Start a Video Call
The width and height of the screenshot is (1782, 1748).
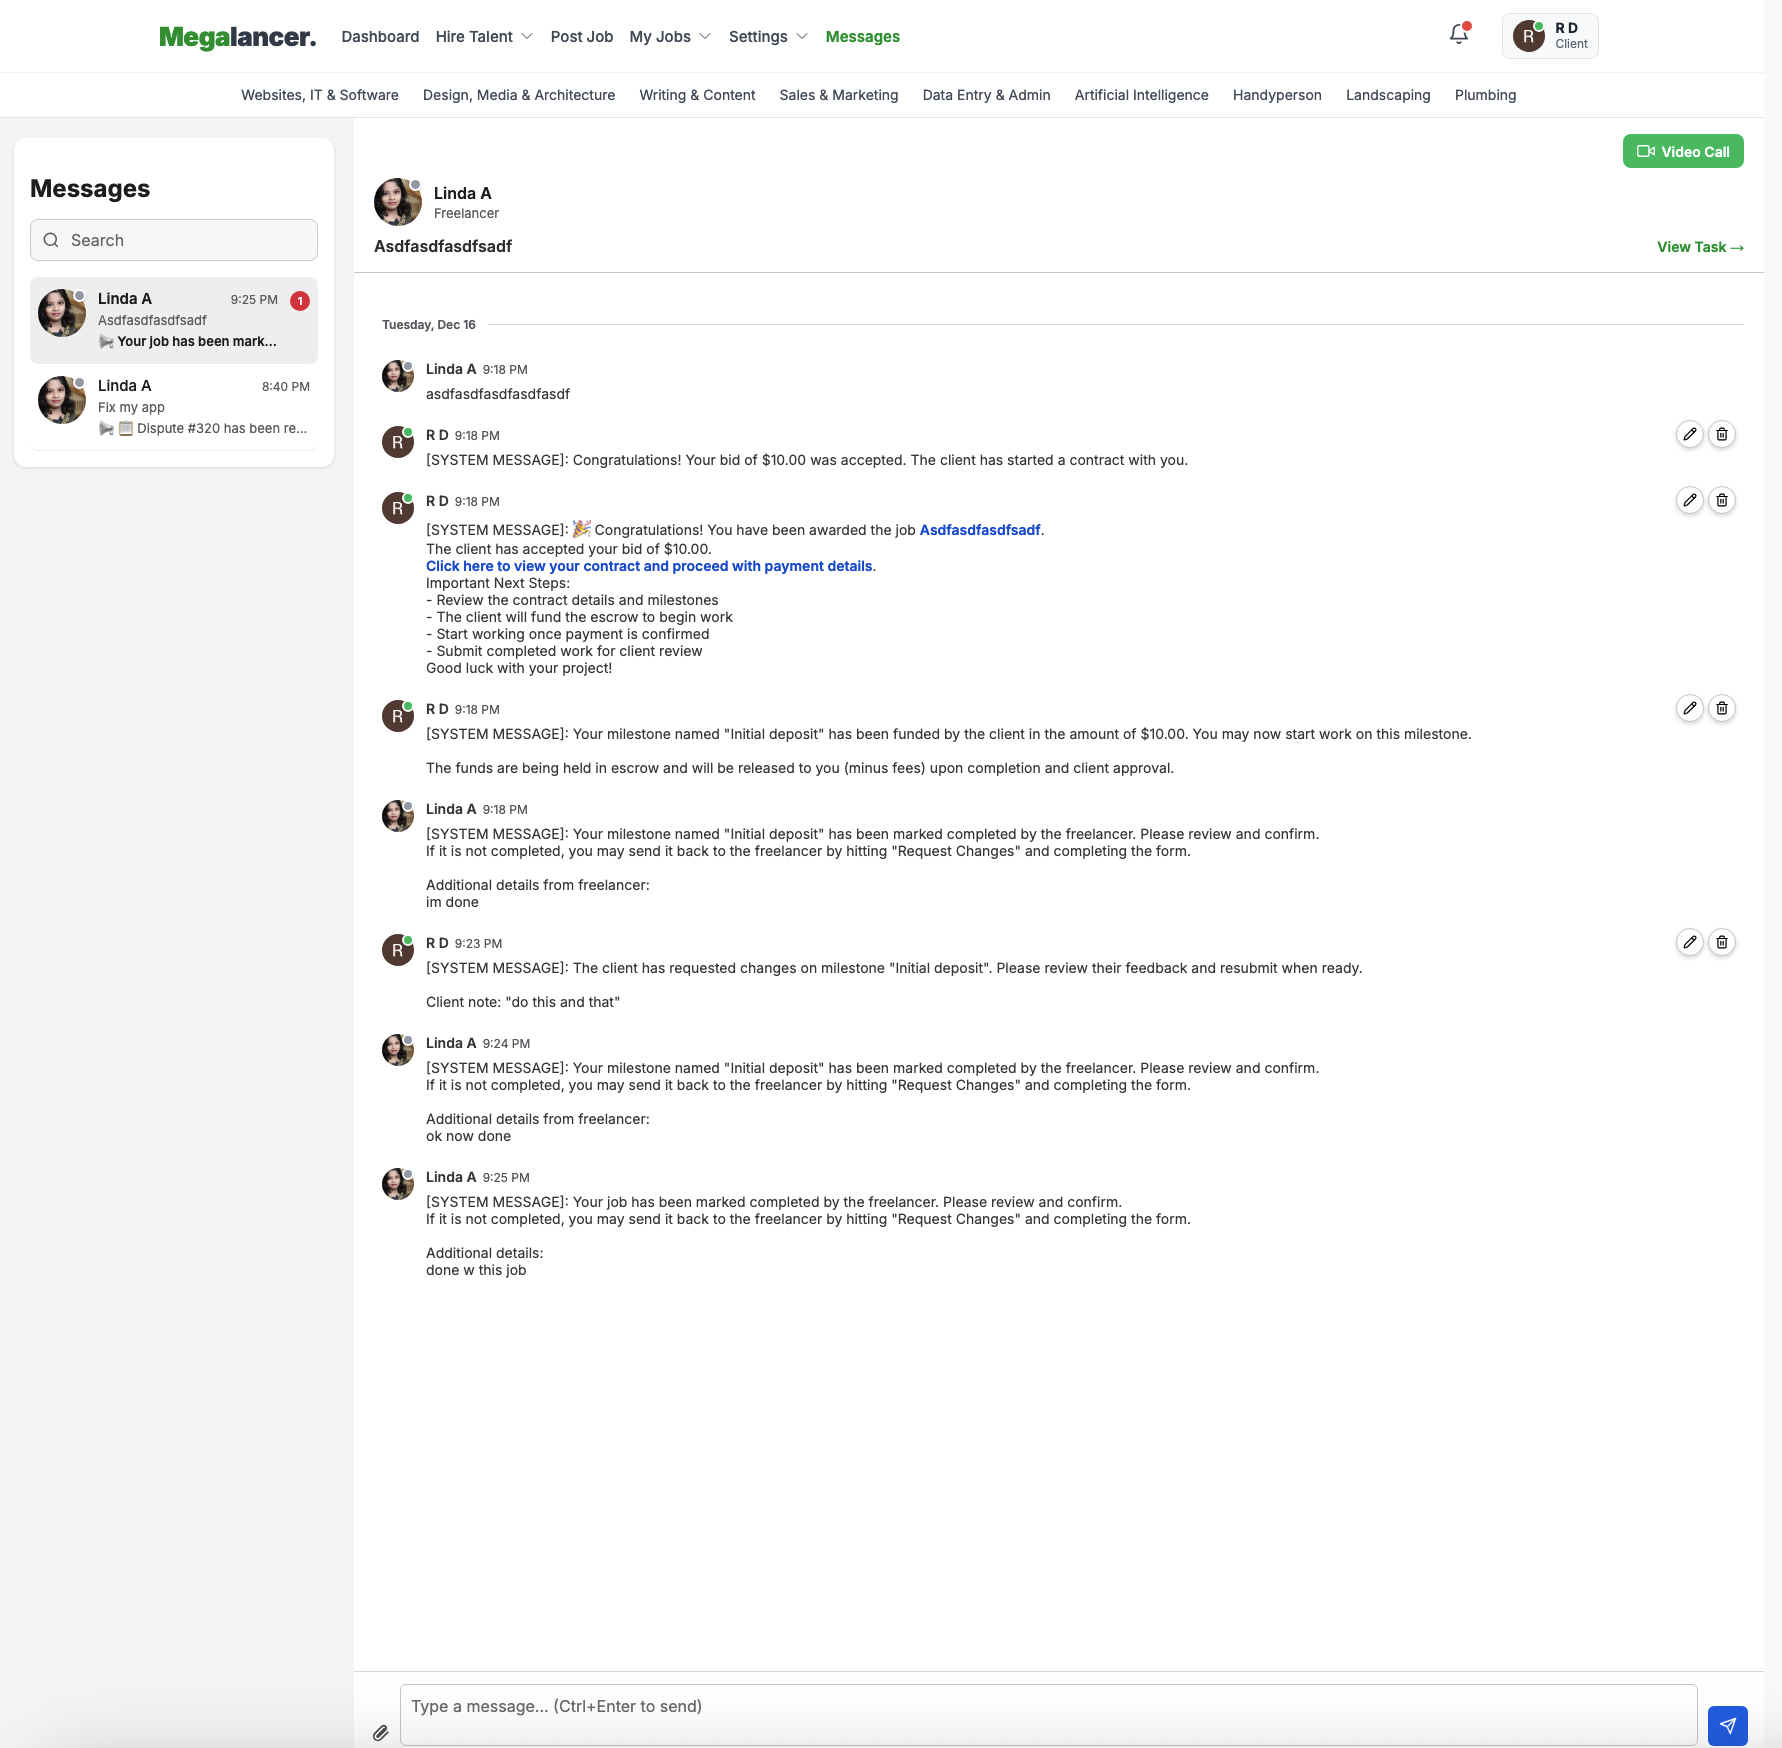tap(1682, 152)
